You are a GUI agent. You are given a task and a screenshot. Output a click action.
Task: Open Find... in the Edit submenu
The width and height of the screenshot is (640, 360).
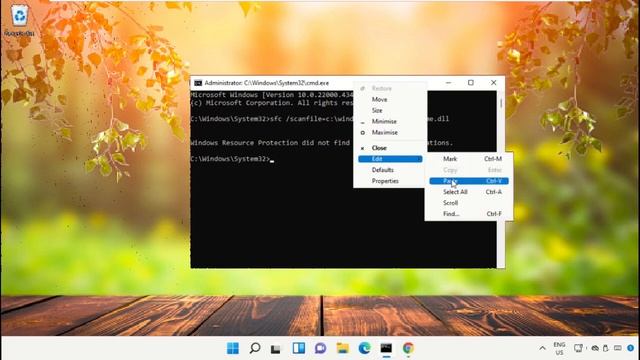(x=469, y=214)
